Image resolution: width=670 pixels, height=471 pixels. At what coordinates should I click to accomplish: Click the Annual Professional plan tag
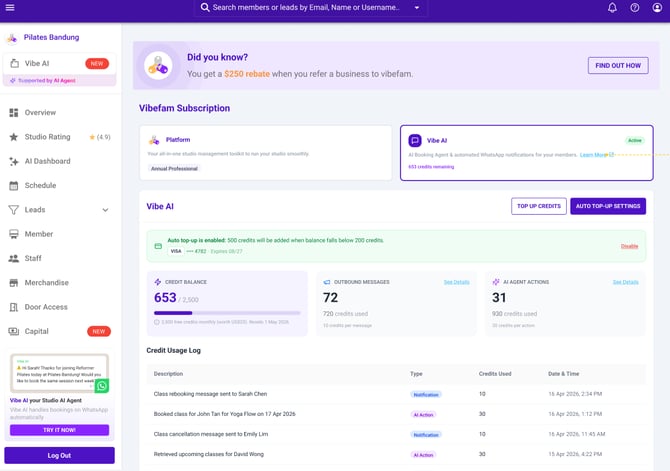tap(174, 168)
